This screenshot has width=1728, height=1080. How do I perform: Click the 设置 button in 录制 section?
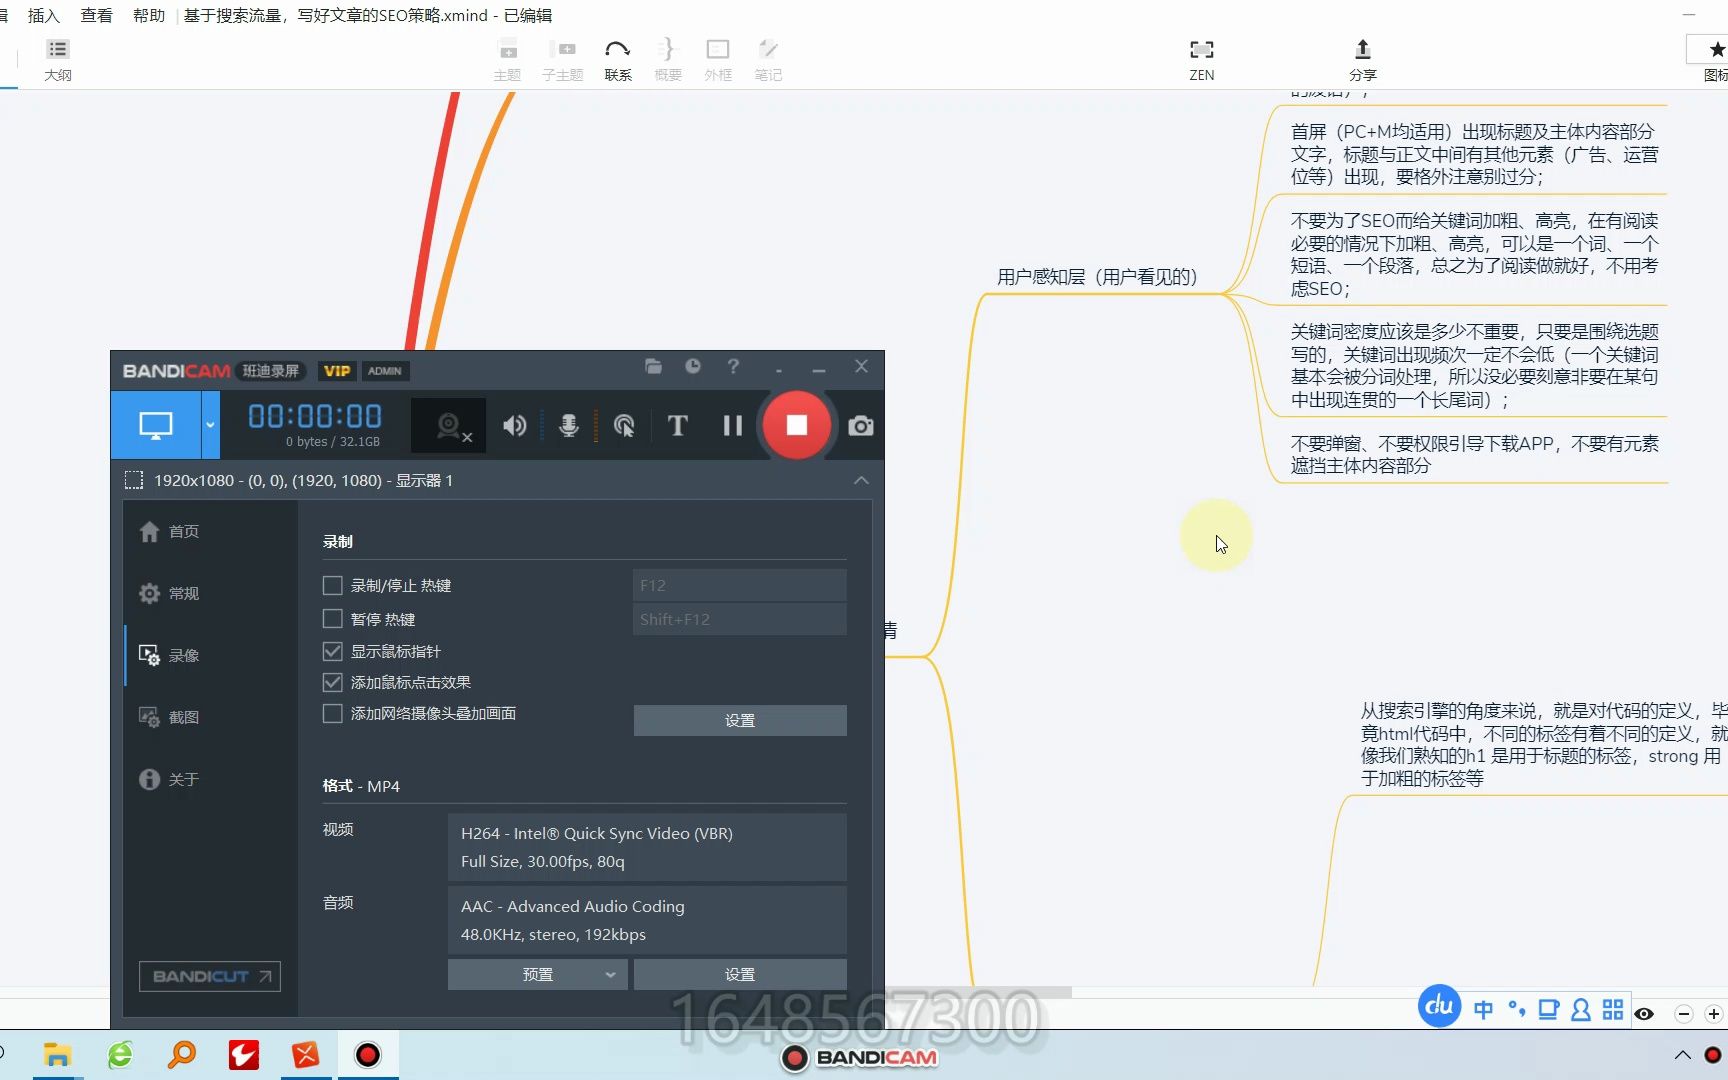[740, 720]
